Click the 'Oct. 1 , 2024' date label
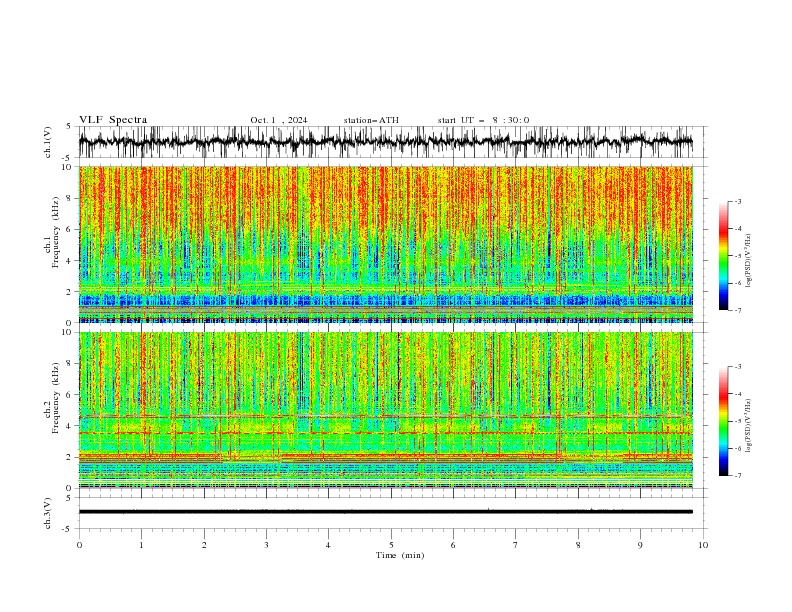Viewport: 792px width, 612px height. pos(279,120)
